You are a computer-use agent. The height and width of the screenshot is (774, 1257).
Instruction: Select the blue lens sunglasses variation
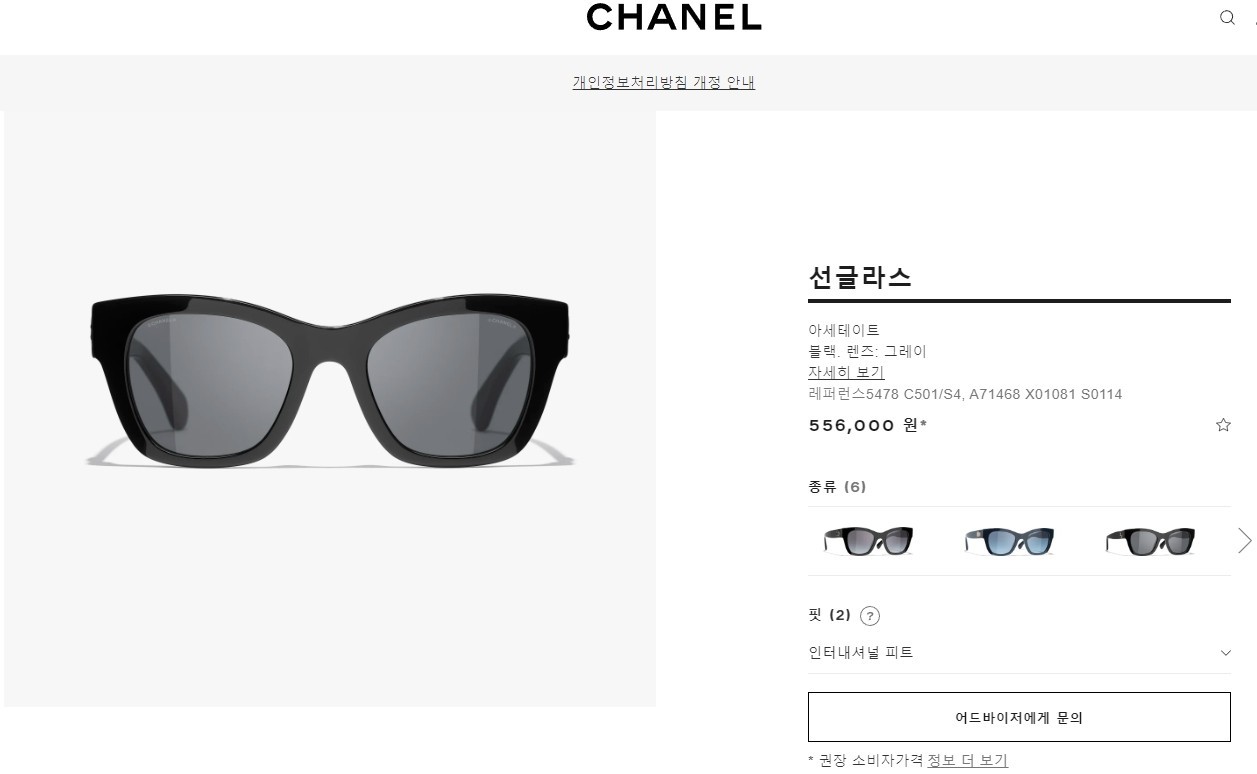click(x=1010, y=541)
